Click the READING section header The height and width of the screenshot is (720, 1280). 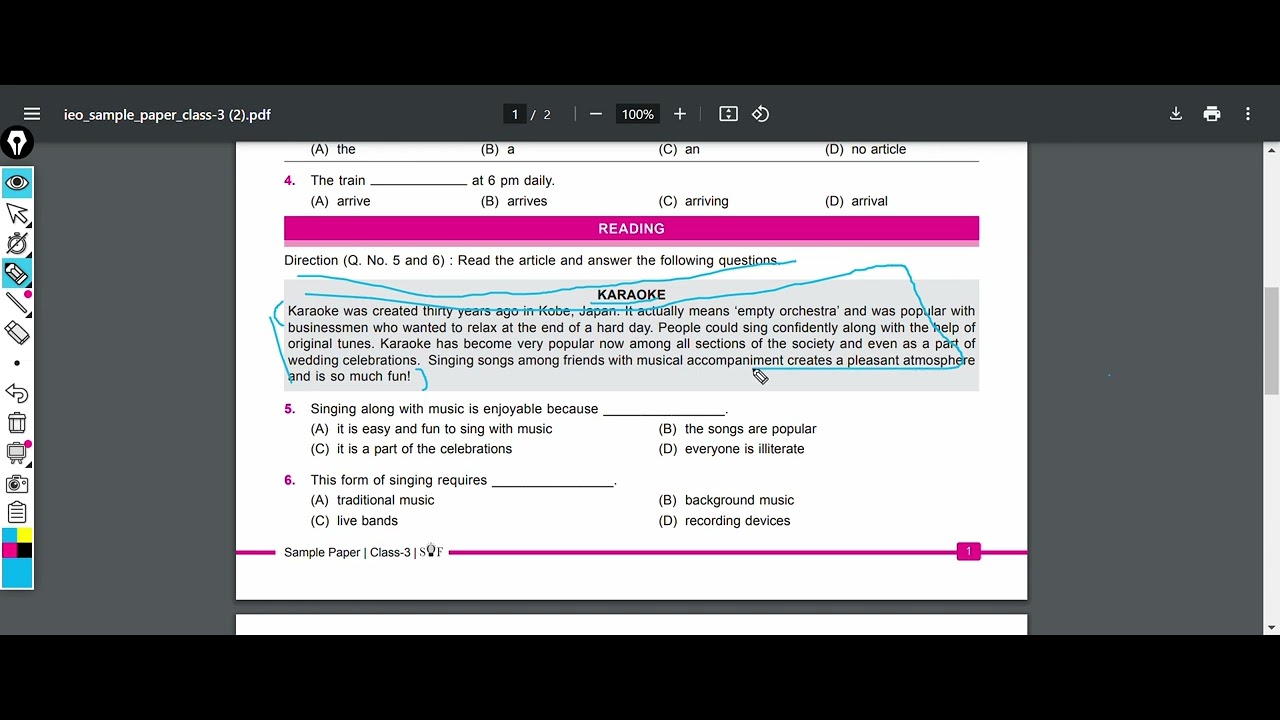(631, 229)
